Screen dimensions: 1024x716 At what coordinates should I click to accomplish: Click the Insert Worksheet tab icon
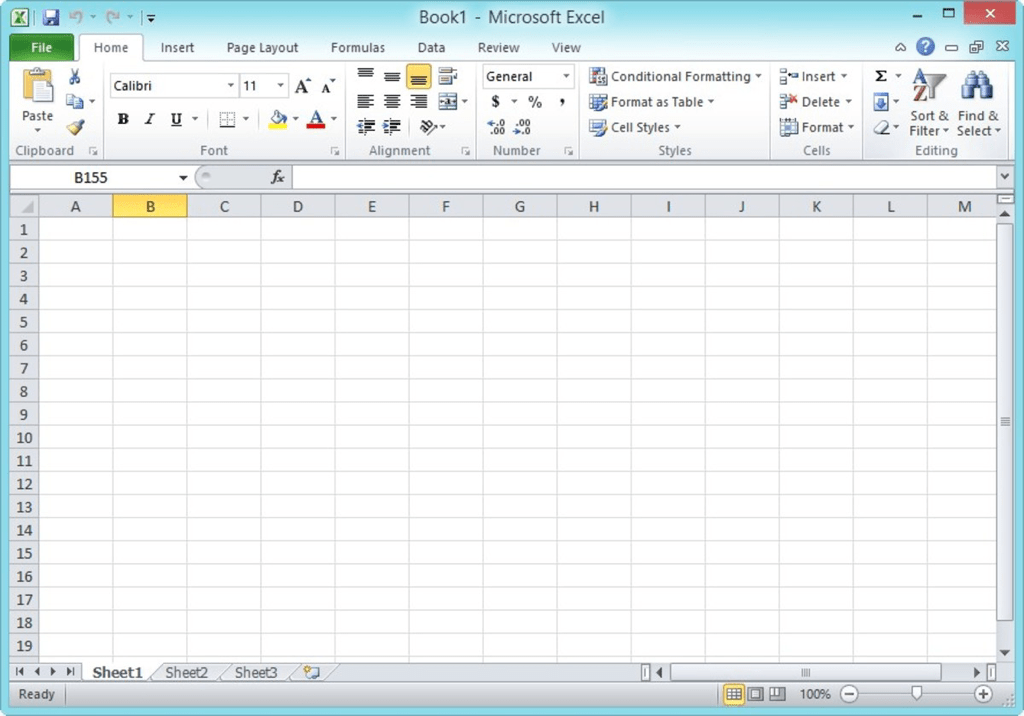click(312, 672)
